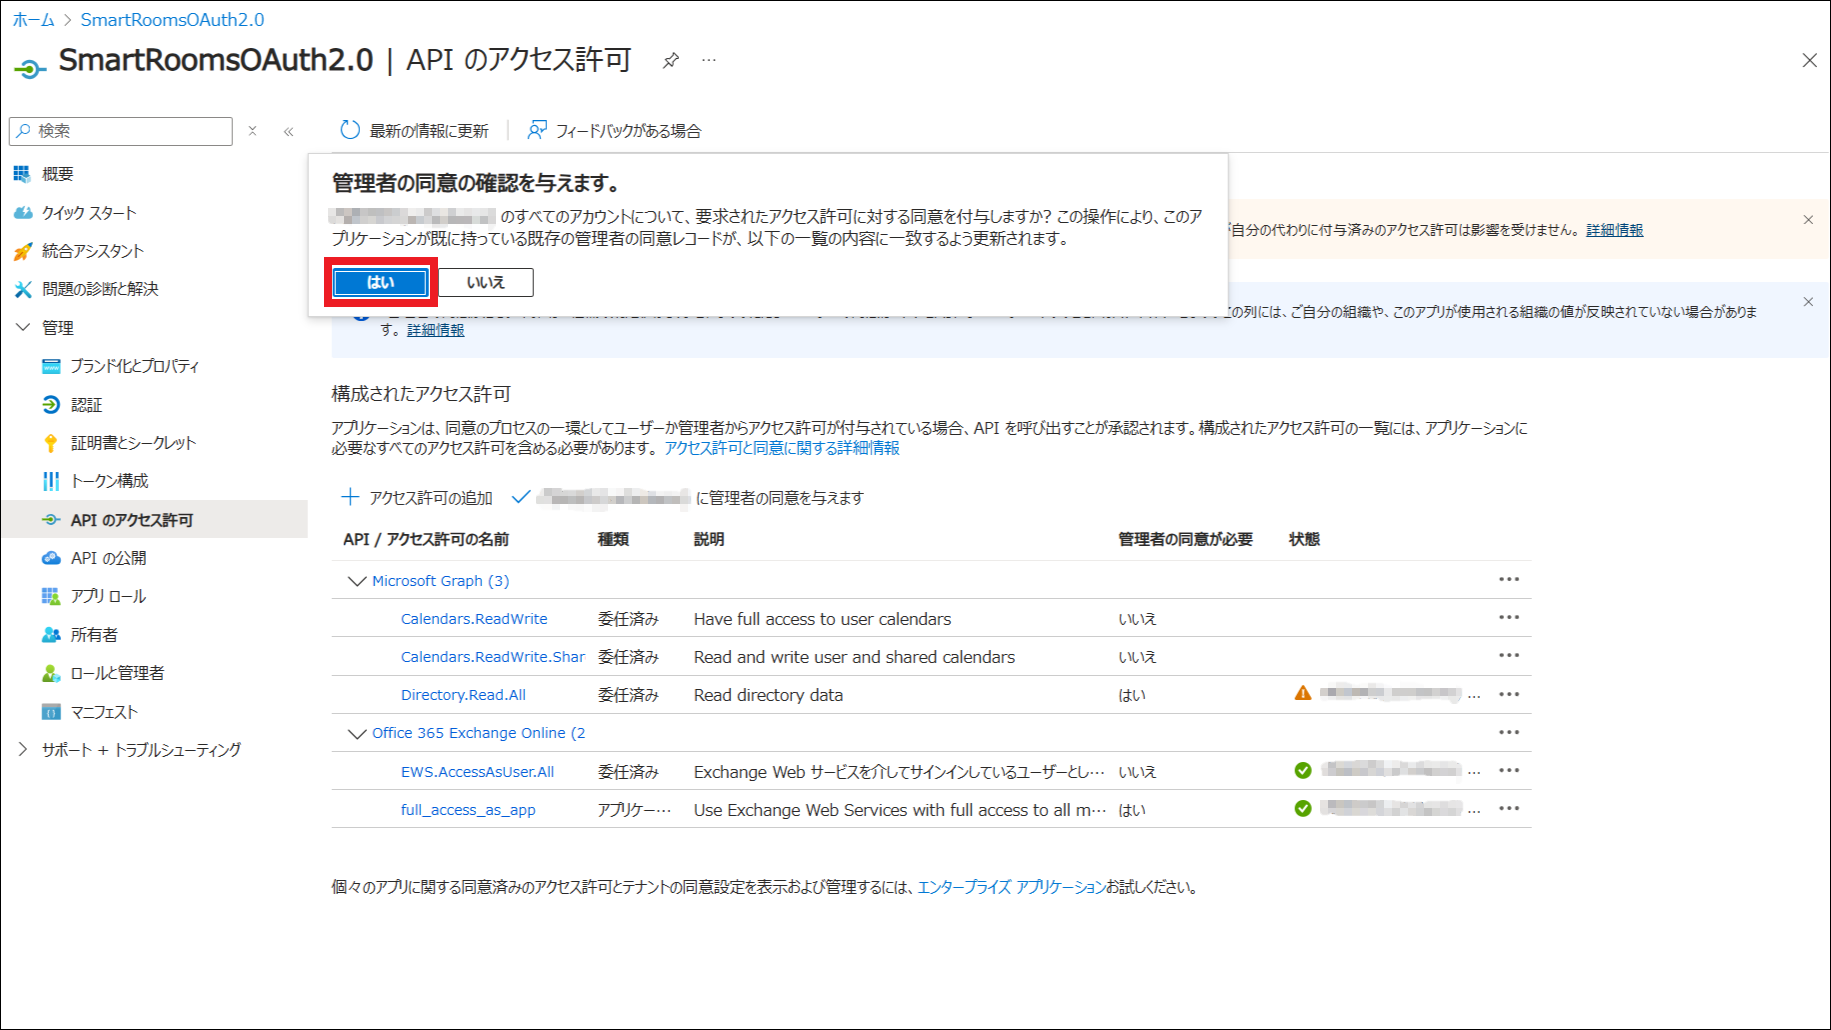This screenshot has width=1831, height=1030.
Task: Expand サポート + トラブルシューティング section
Action: pyautogui.click(x=23, y=750)
